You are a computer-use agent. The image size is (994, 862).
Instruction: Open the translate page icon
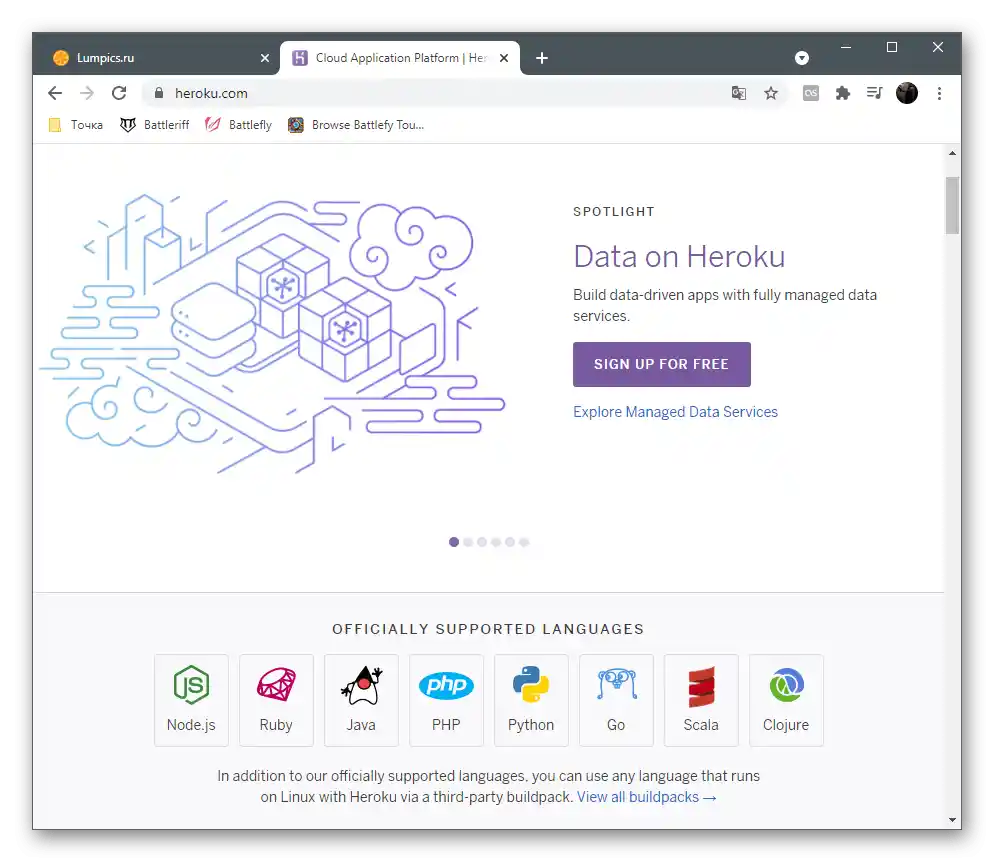click(x=739, y=94)
